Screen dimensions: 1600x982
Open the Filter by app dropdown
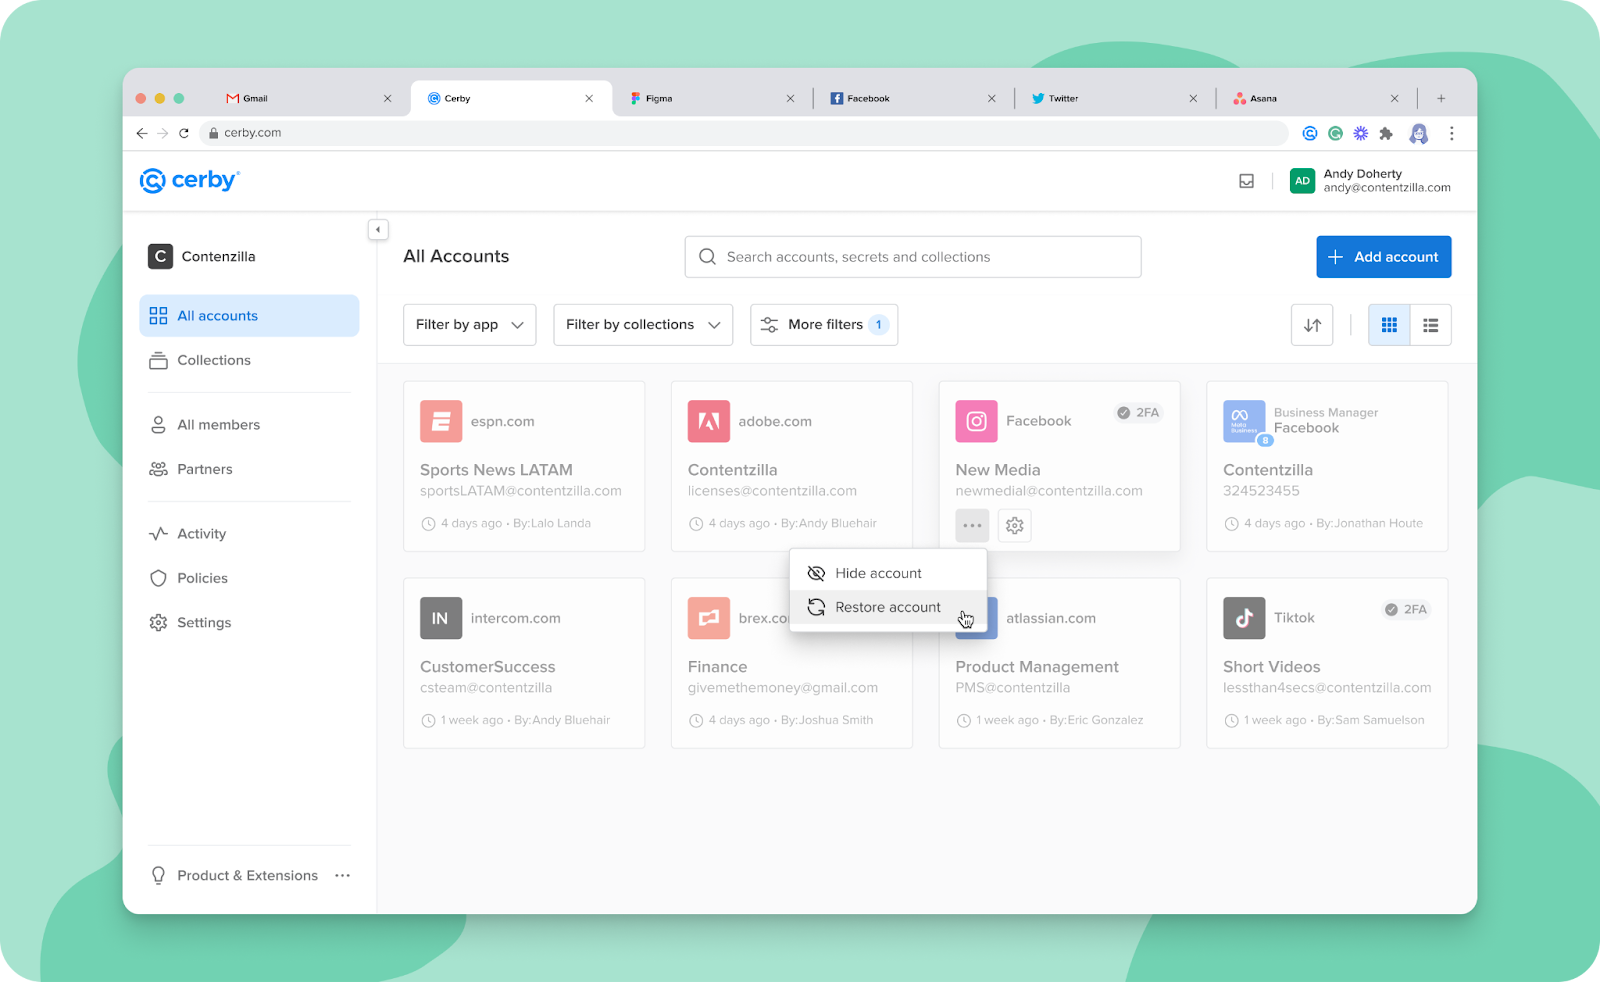(470, 325)
